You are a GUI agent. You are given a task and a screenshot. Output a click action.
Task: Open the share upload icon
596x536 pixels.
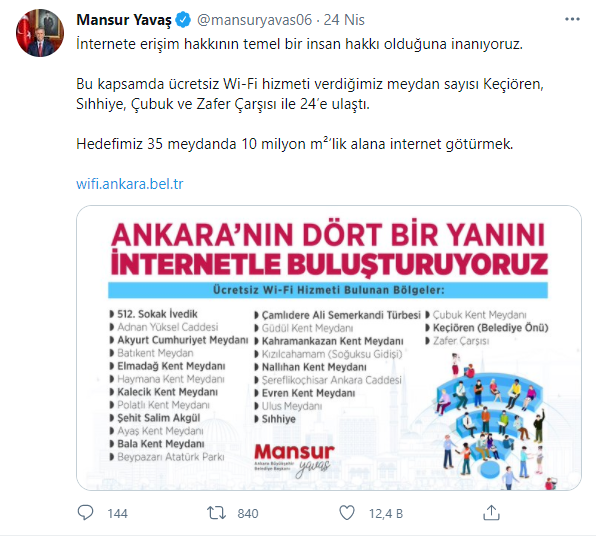[x=491, y=512]
